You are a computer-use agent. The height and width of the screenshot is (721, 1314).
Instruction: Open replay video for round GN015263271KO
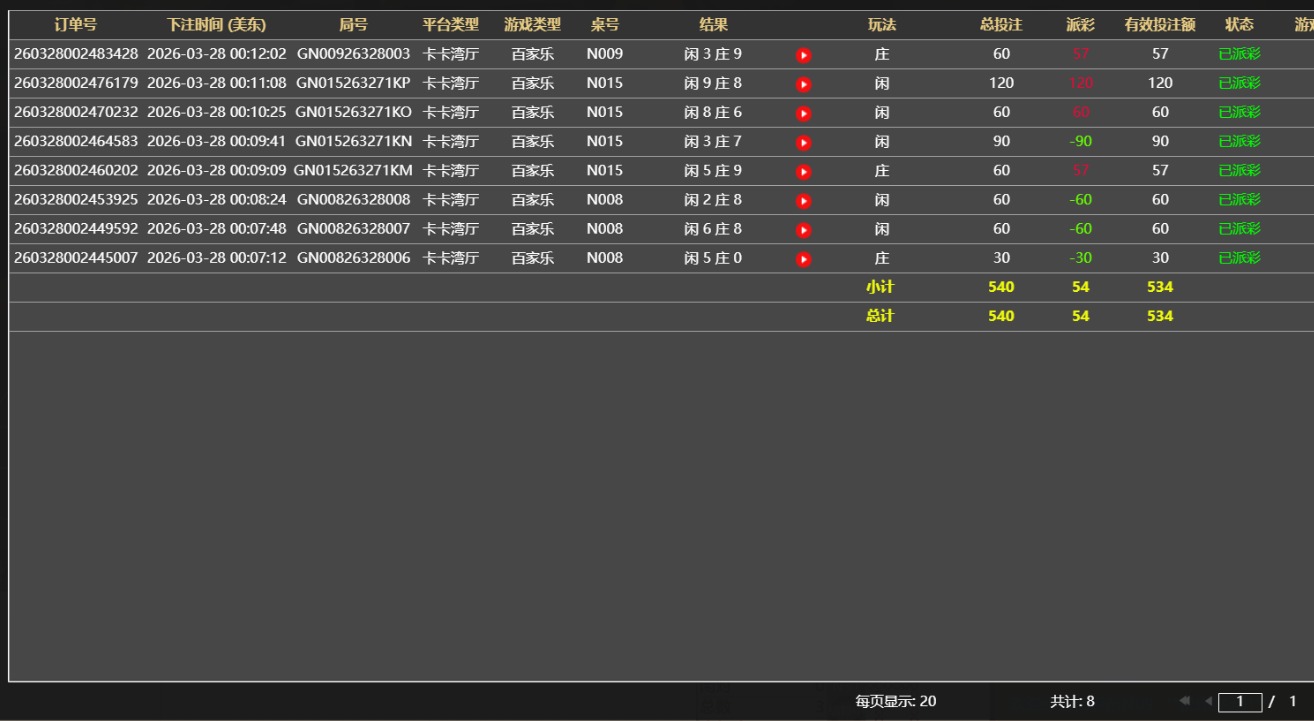[803, 112]
